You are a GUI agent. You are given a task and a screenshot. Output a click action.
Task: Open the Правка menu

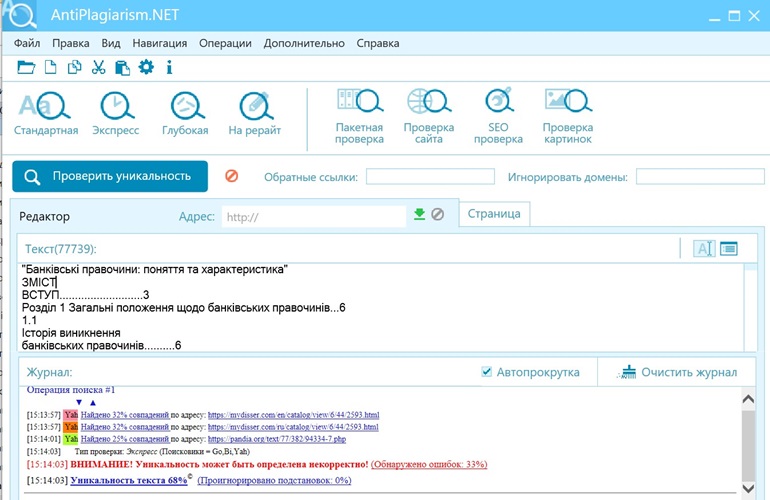tap(71, 43)
